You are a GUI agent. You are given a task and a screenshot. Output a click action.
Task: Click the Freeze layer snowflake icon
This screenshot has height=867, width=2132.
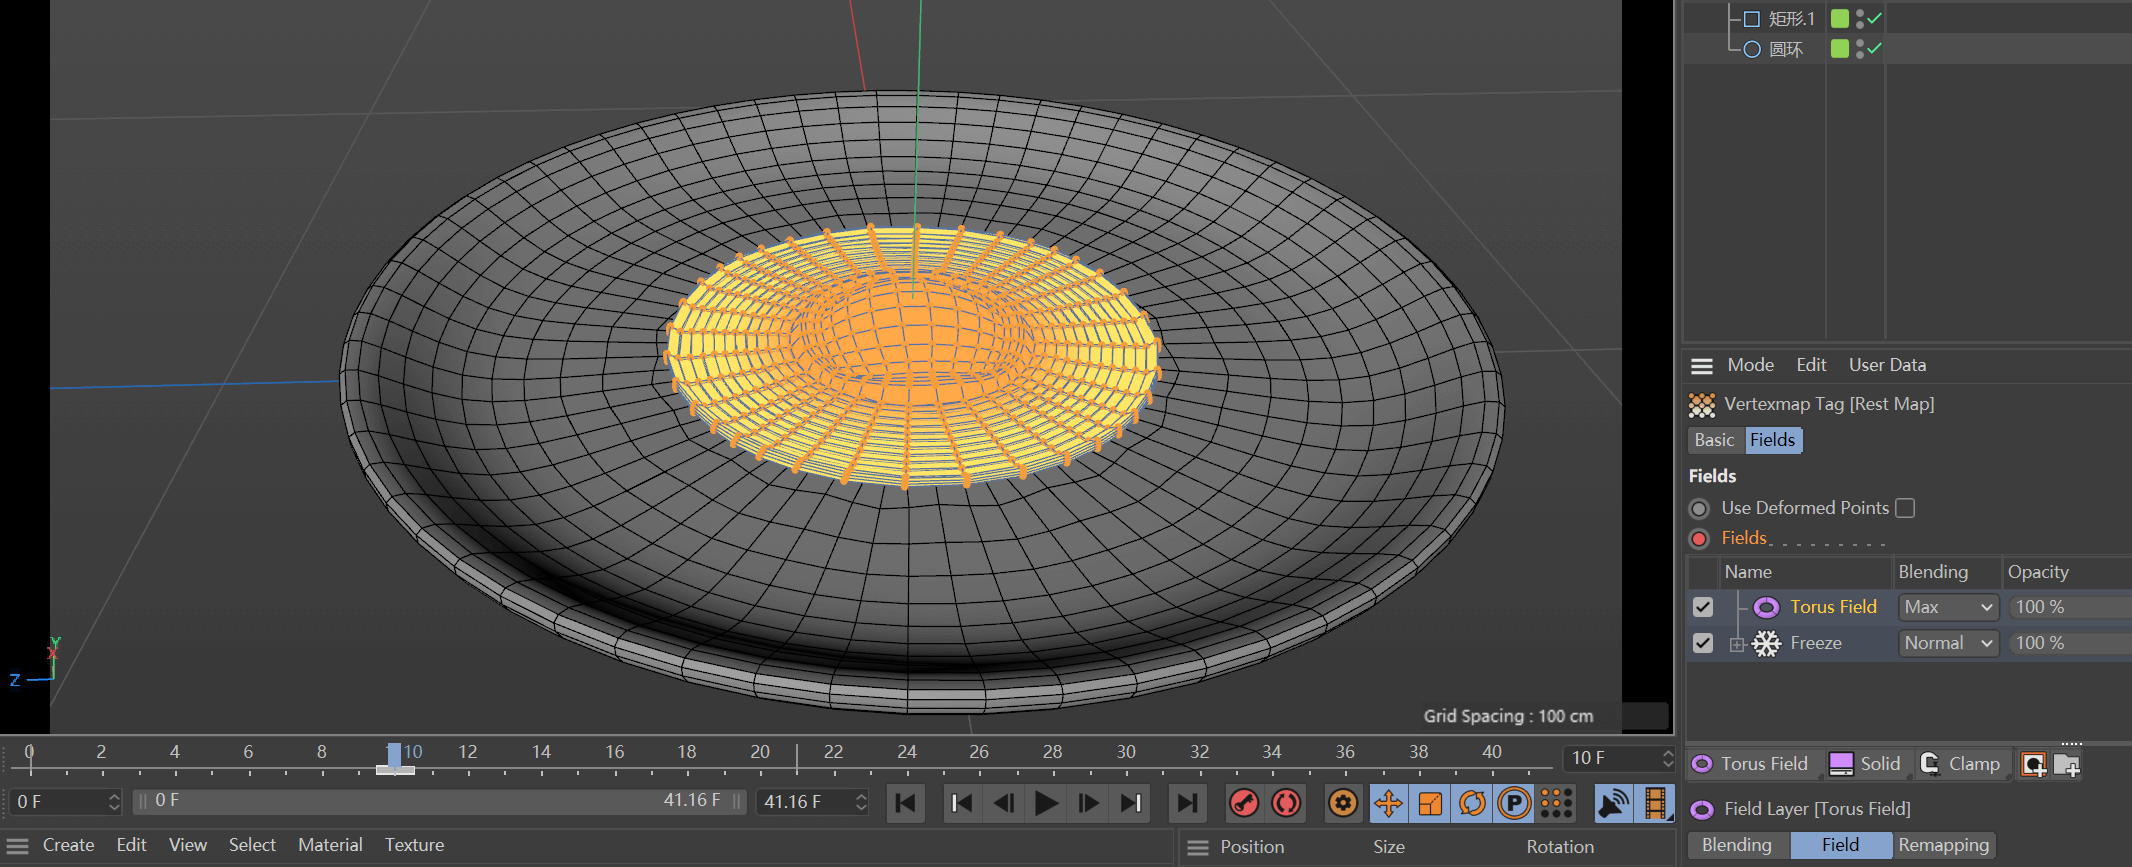pyautogui.click(x=1767, y=643)
